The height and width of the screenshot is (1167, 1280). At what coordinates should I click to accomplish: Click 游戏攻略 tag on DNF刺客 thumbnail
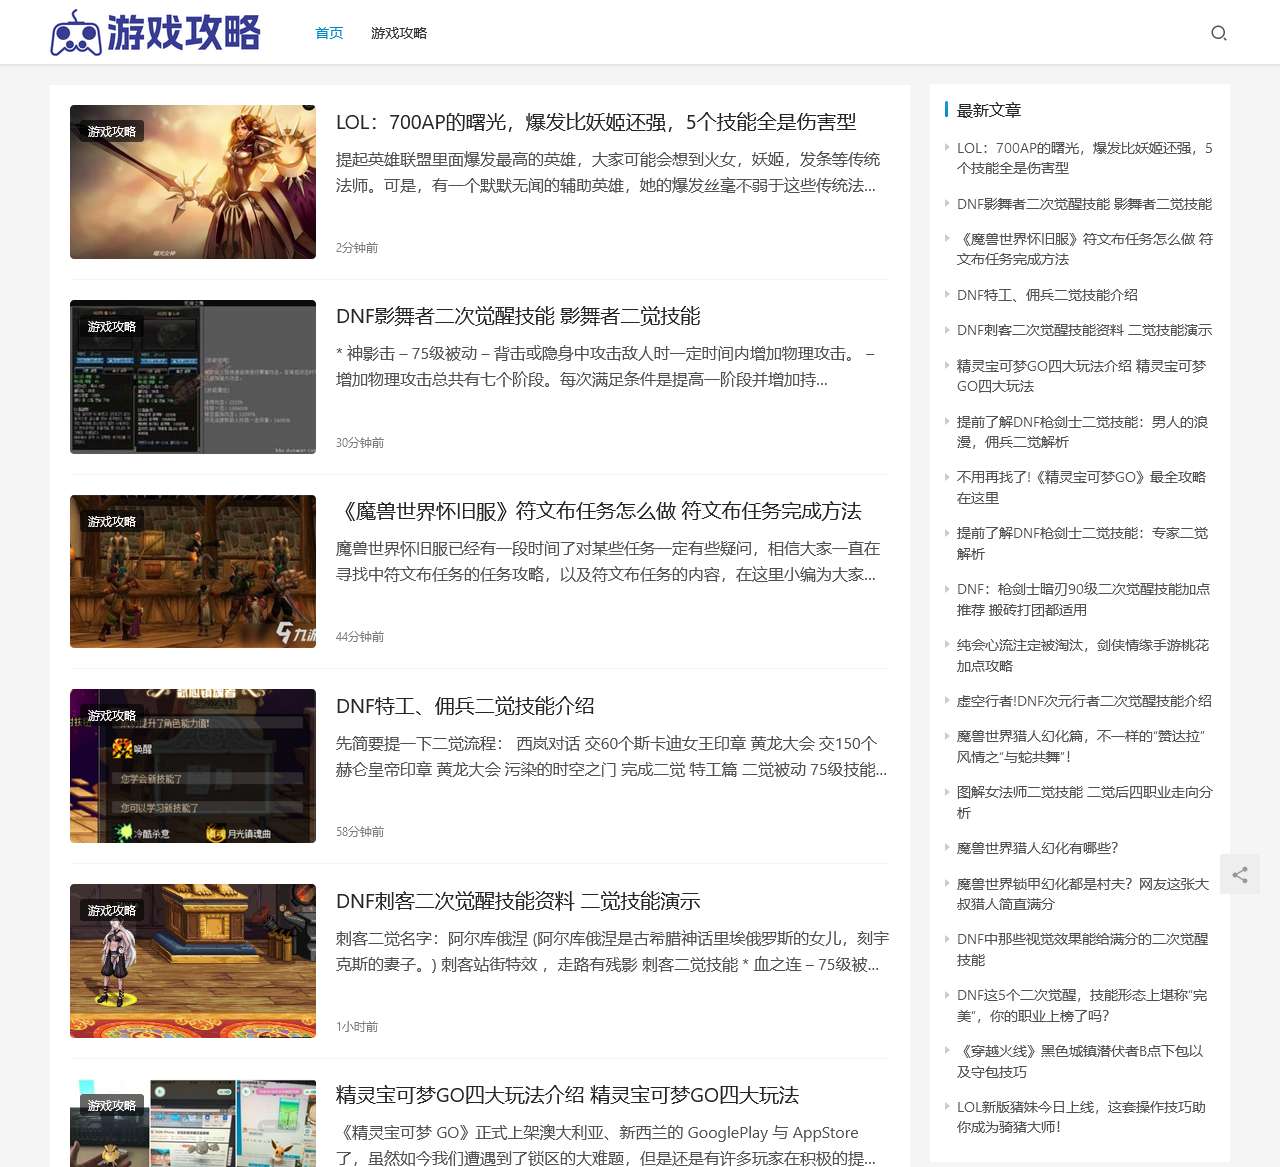click(112, 911)
